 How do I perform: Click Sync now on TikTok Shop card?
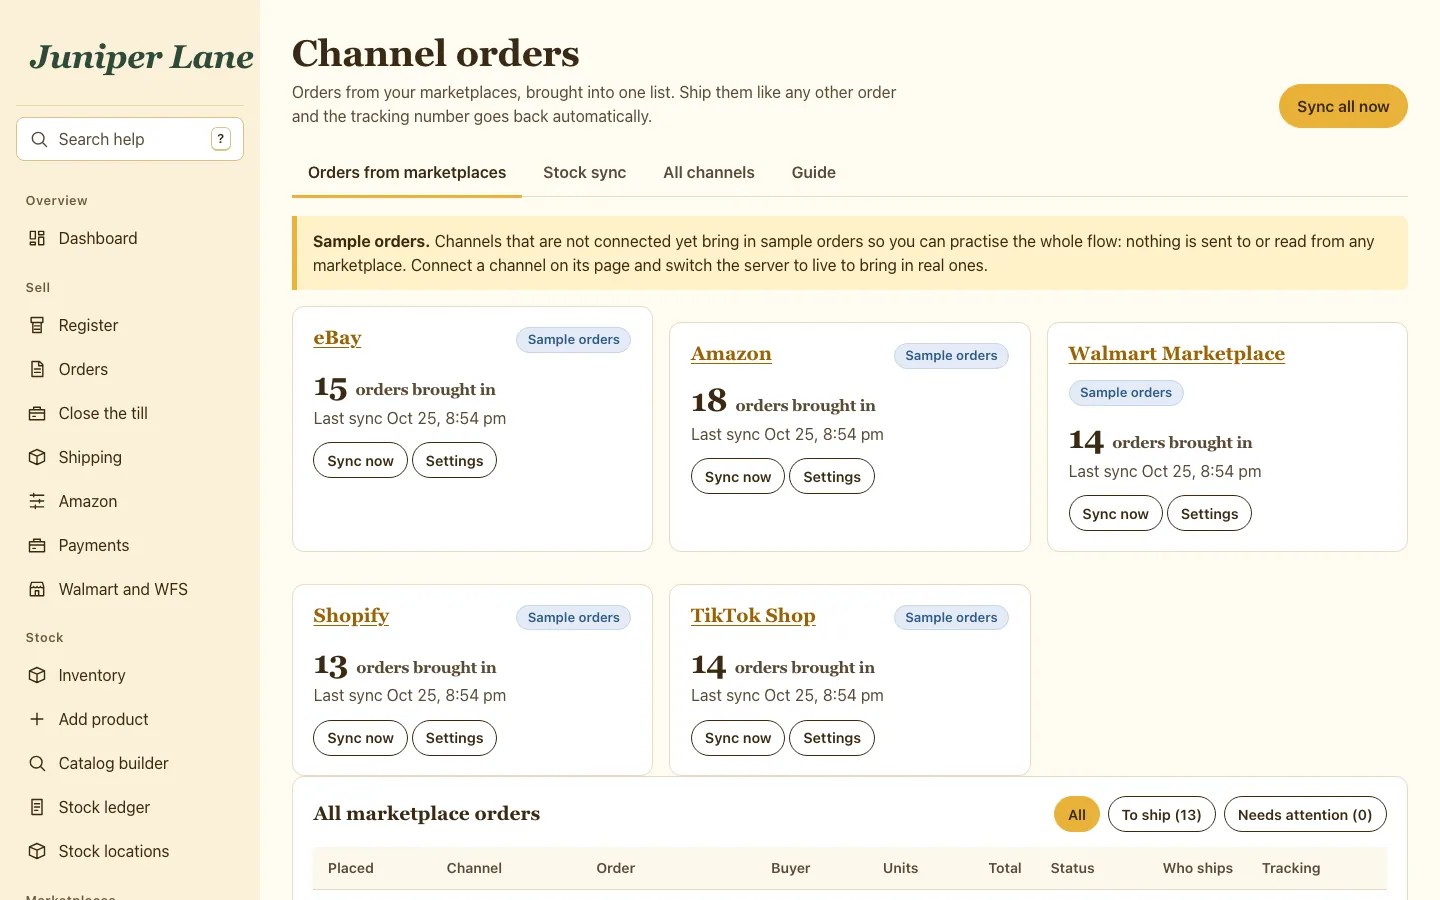coord(738,737)
